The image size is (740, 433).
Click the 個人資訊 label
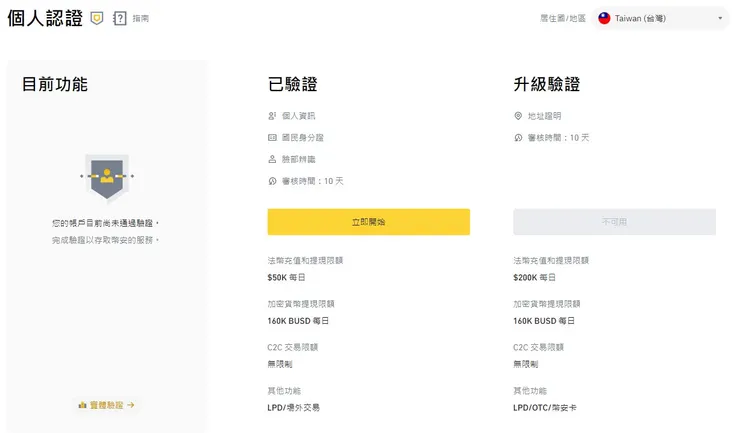[x=299, y=116]
